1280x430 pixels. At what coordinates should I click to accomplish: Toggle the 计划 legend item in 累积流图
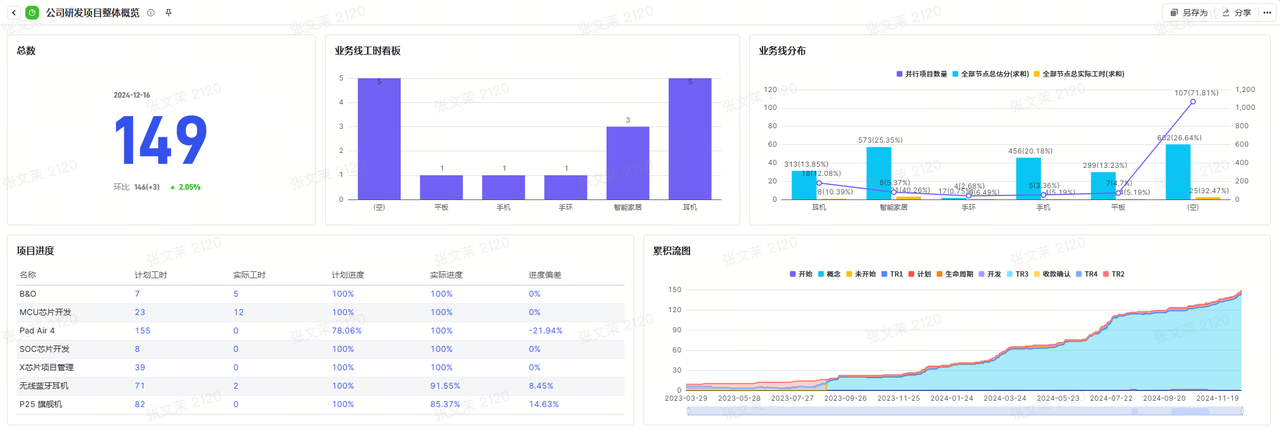920,274
